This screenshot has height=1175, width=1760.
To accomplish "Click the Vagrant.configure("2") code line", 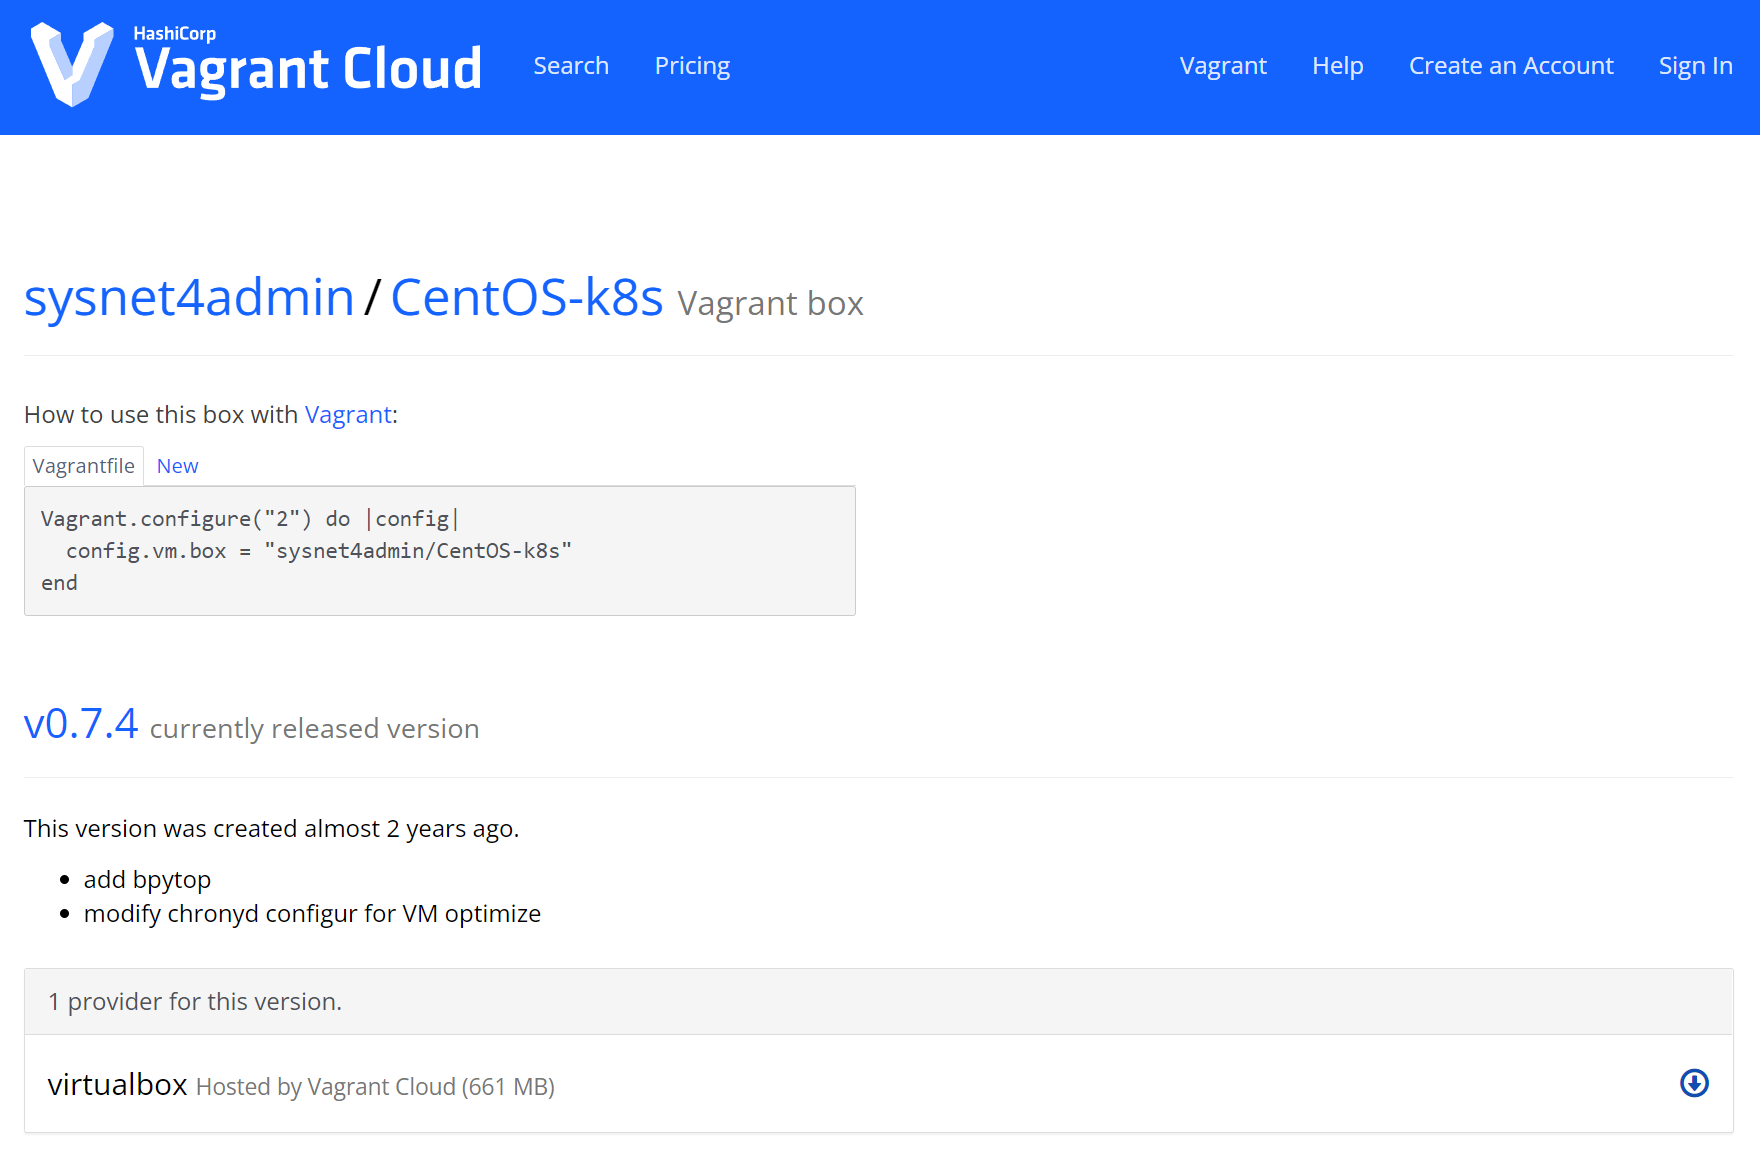I will [x=250, y=519].
